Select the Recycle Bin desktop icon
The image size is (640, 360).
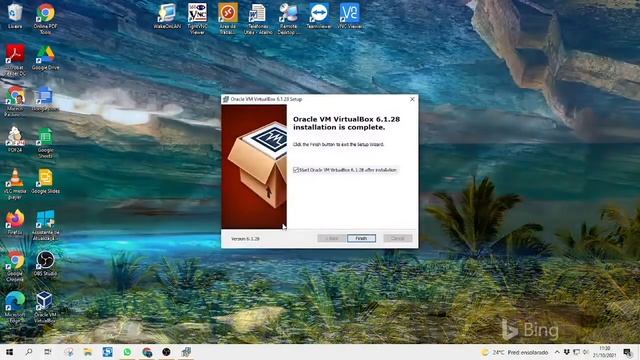coord(15,16)
